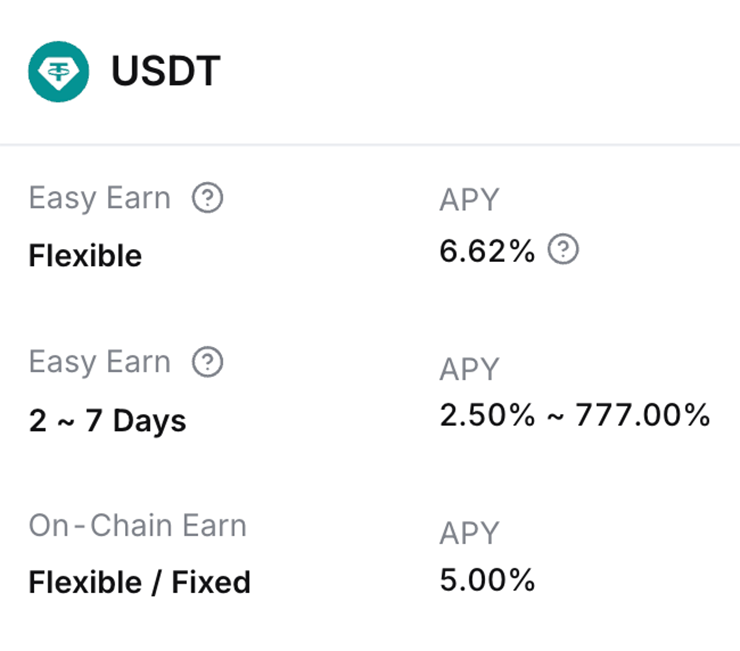Select the 5.00% On-Chain APY value
This screenshot has width=740, height=651.
[x=487, y=580]
